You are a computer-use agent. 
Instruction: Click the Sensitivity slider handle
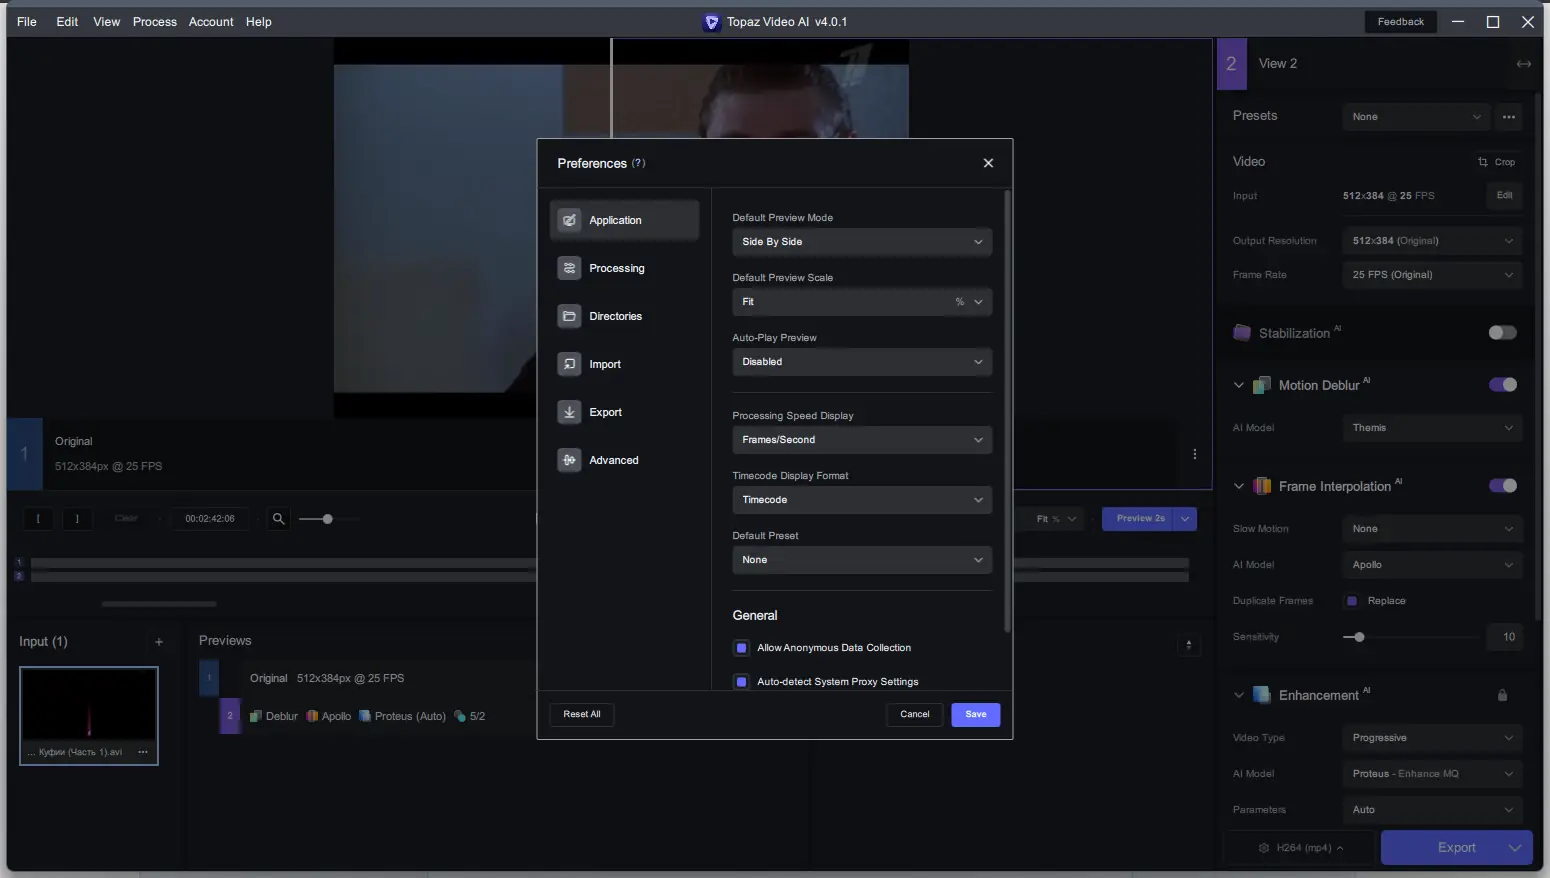coord(1359,637)
